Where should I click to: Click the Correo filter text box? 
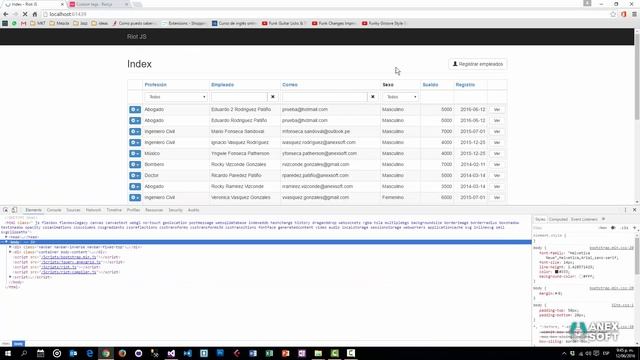tap(325, 97)
